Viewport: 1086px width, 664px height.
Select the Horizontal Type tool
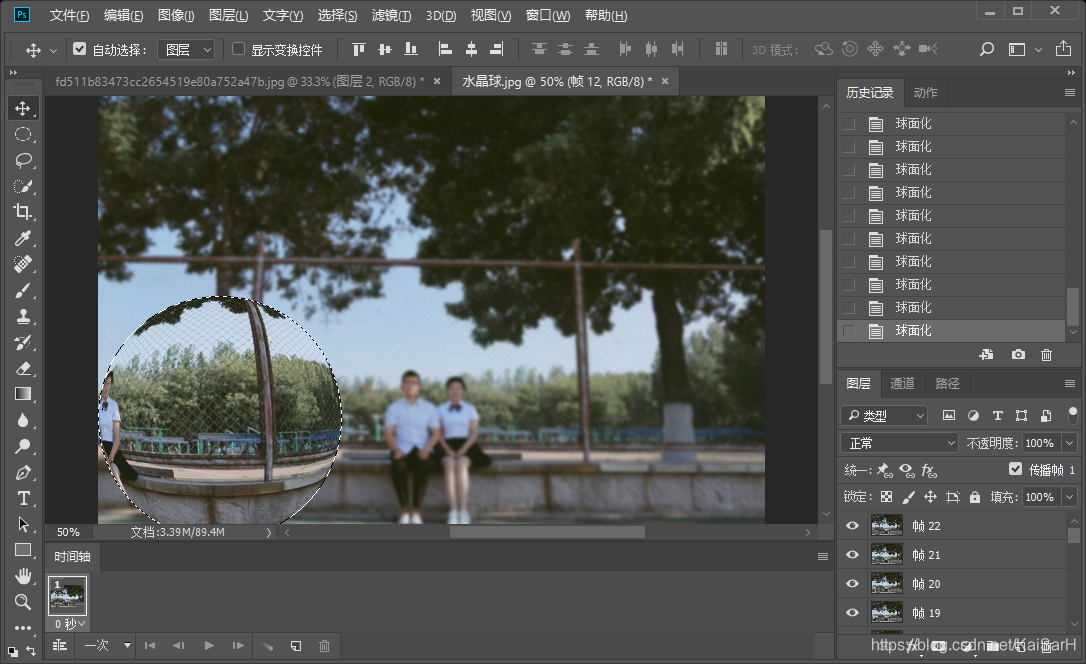point(23,499)
